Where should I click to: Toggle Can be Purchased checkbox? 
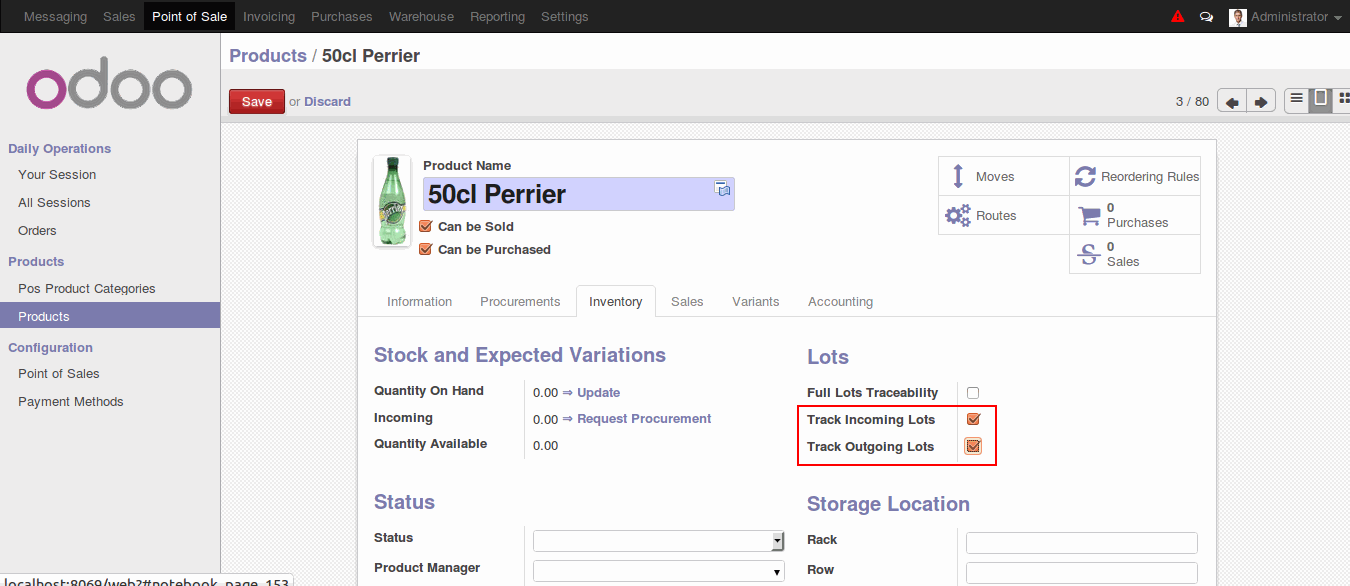[426, 249]
